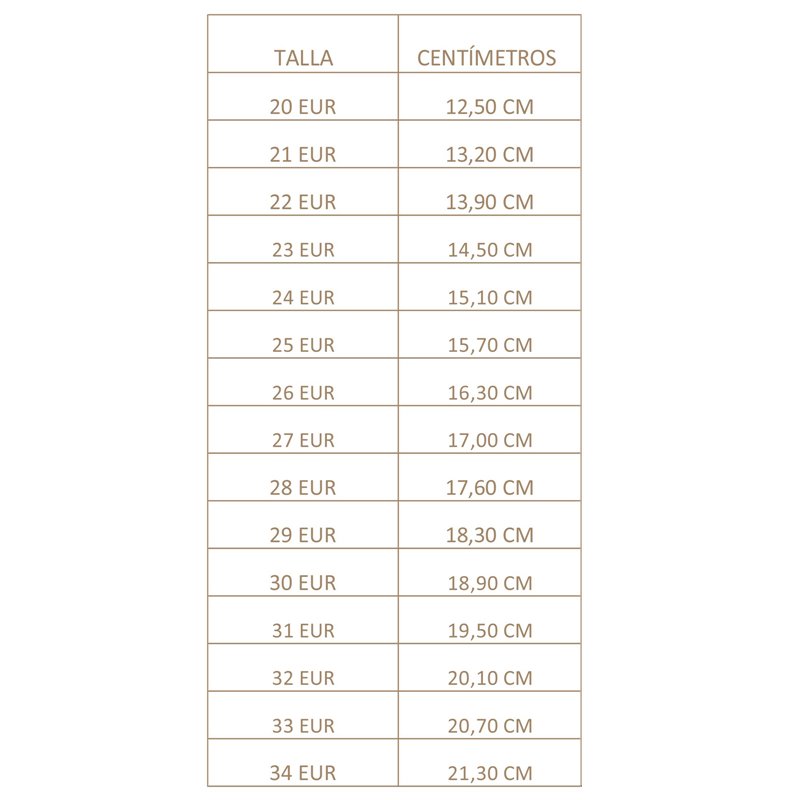Select the 25 EUR size cell
The height and width of the screenshot is (800, 800).
click(303, 345)
